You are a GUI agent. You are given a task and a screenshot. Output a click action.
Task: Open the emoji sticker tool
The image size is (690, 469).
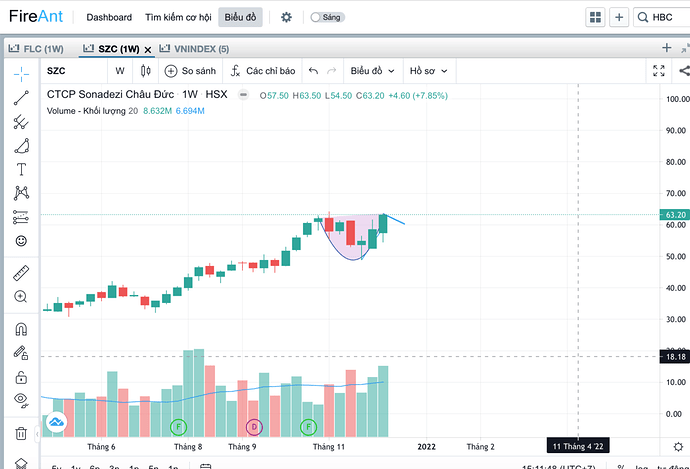[21, 241]
